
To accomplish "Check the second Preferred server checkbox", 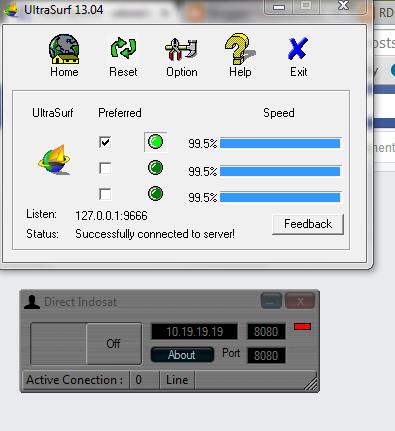I will tap(105, 168).
